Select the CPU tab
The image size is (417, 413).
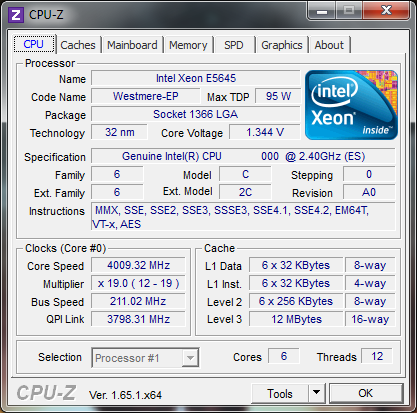[x=34, y=44]
